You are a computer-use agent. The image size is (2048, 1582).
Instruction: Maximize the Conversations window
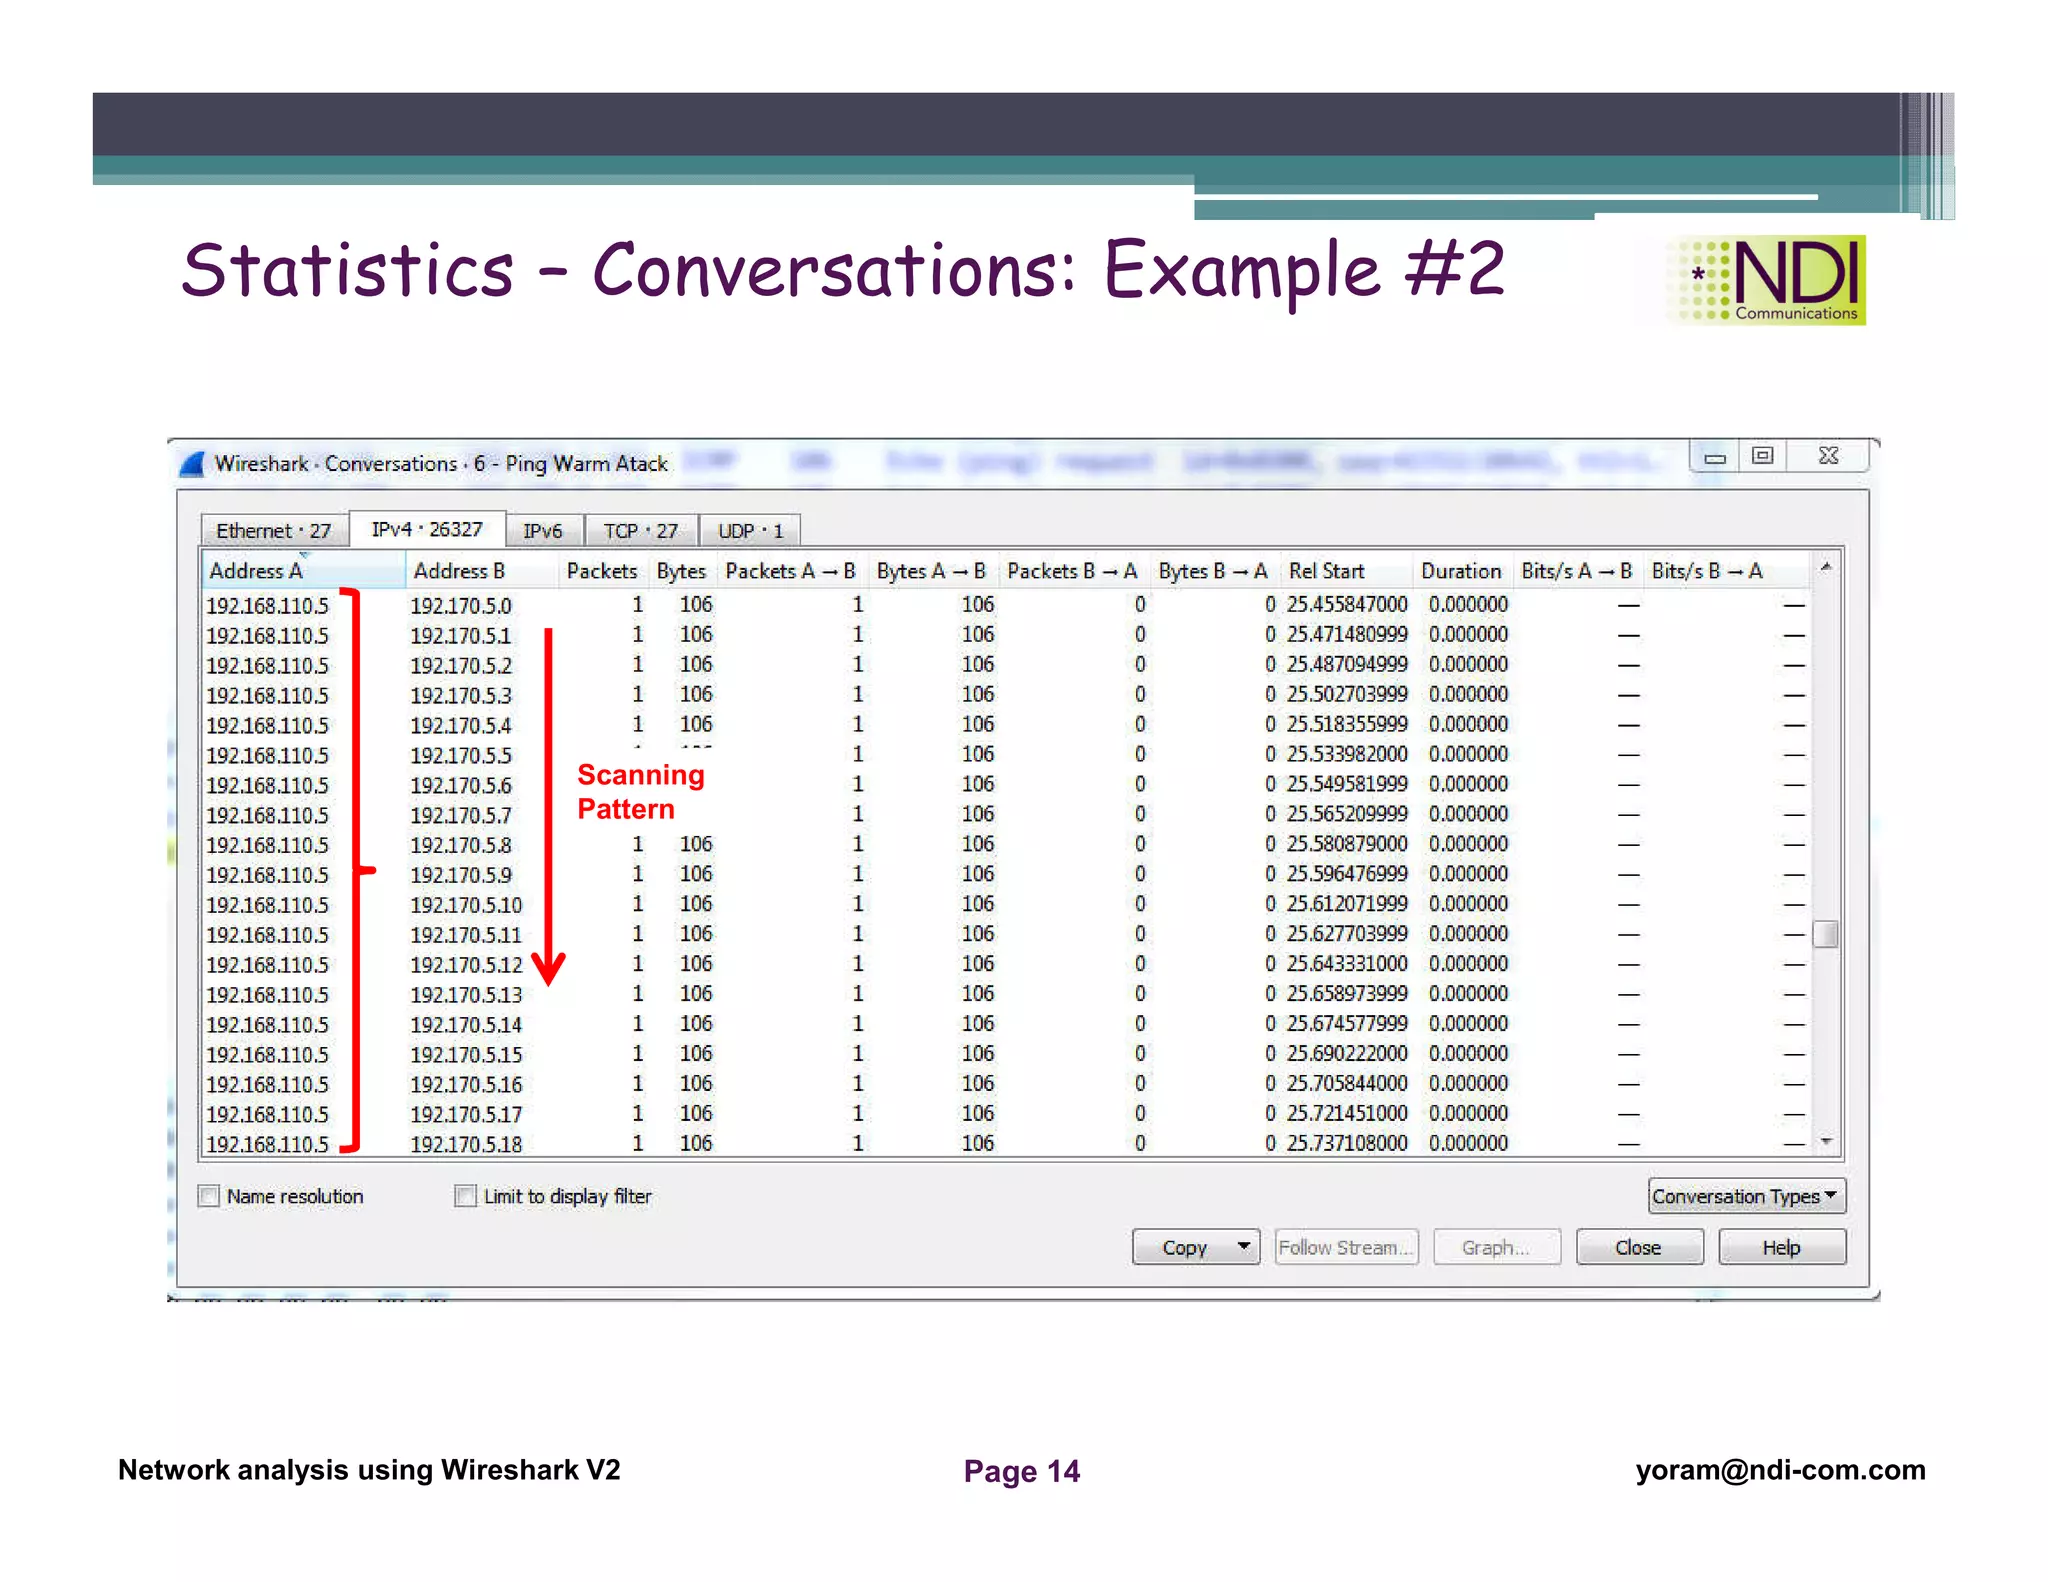(x=1763, y=456)
